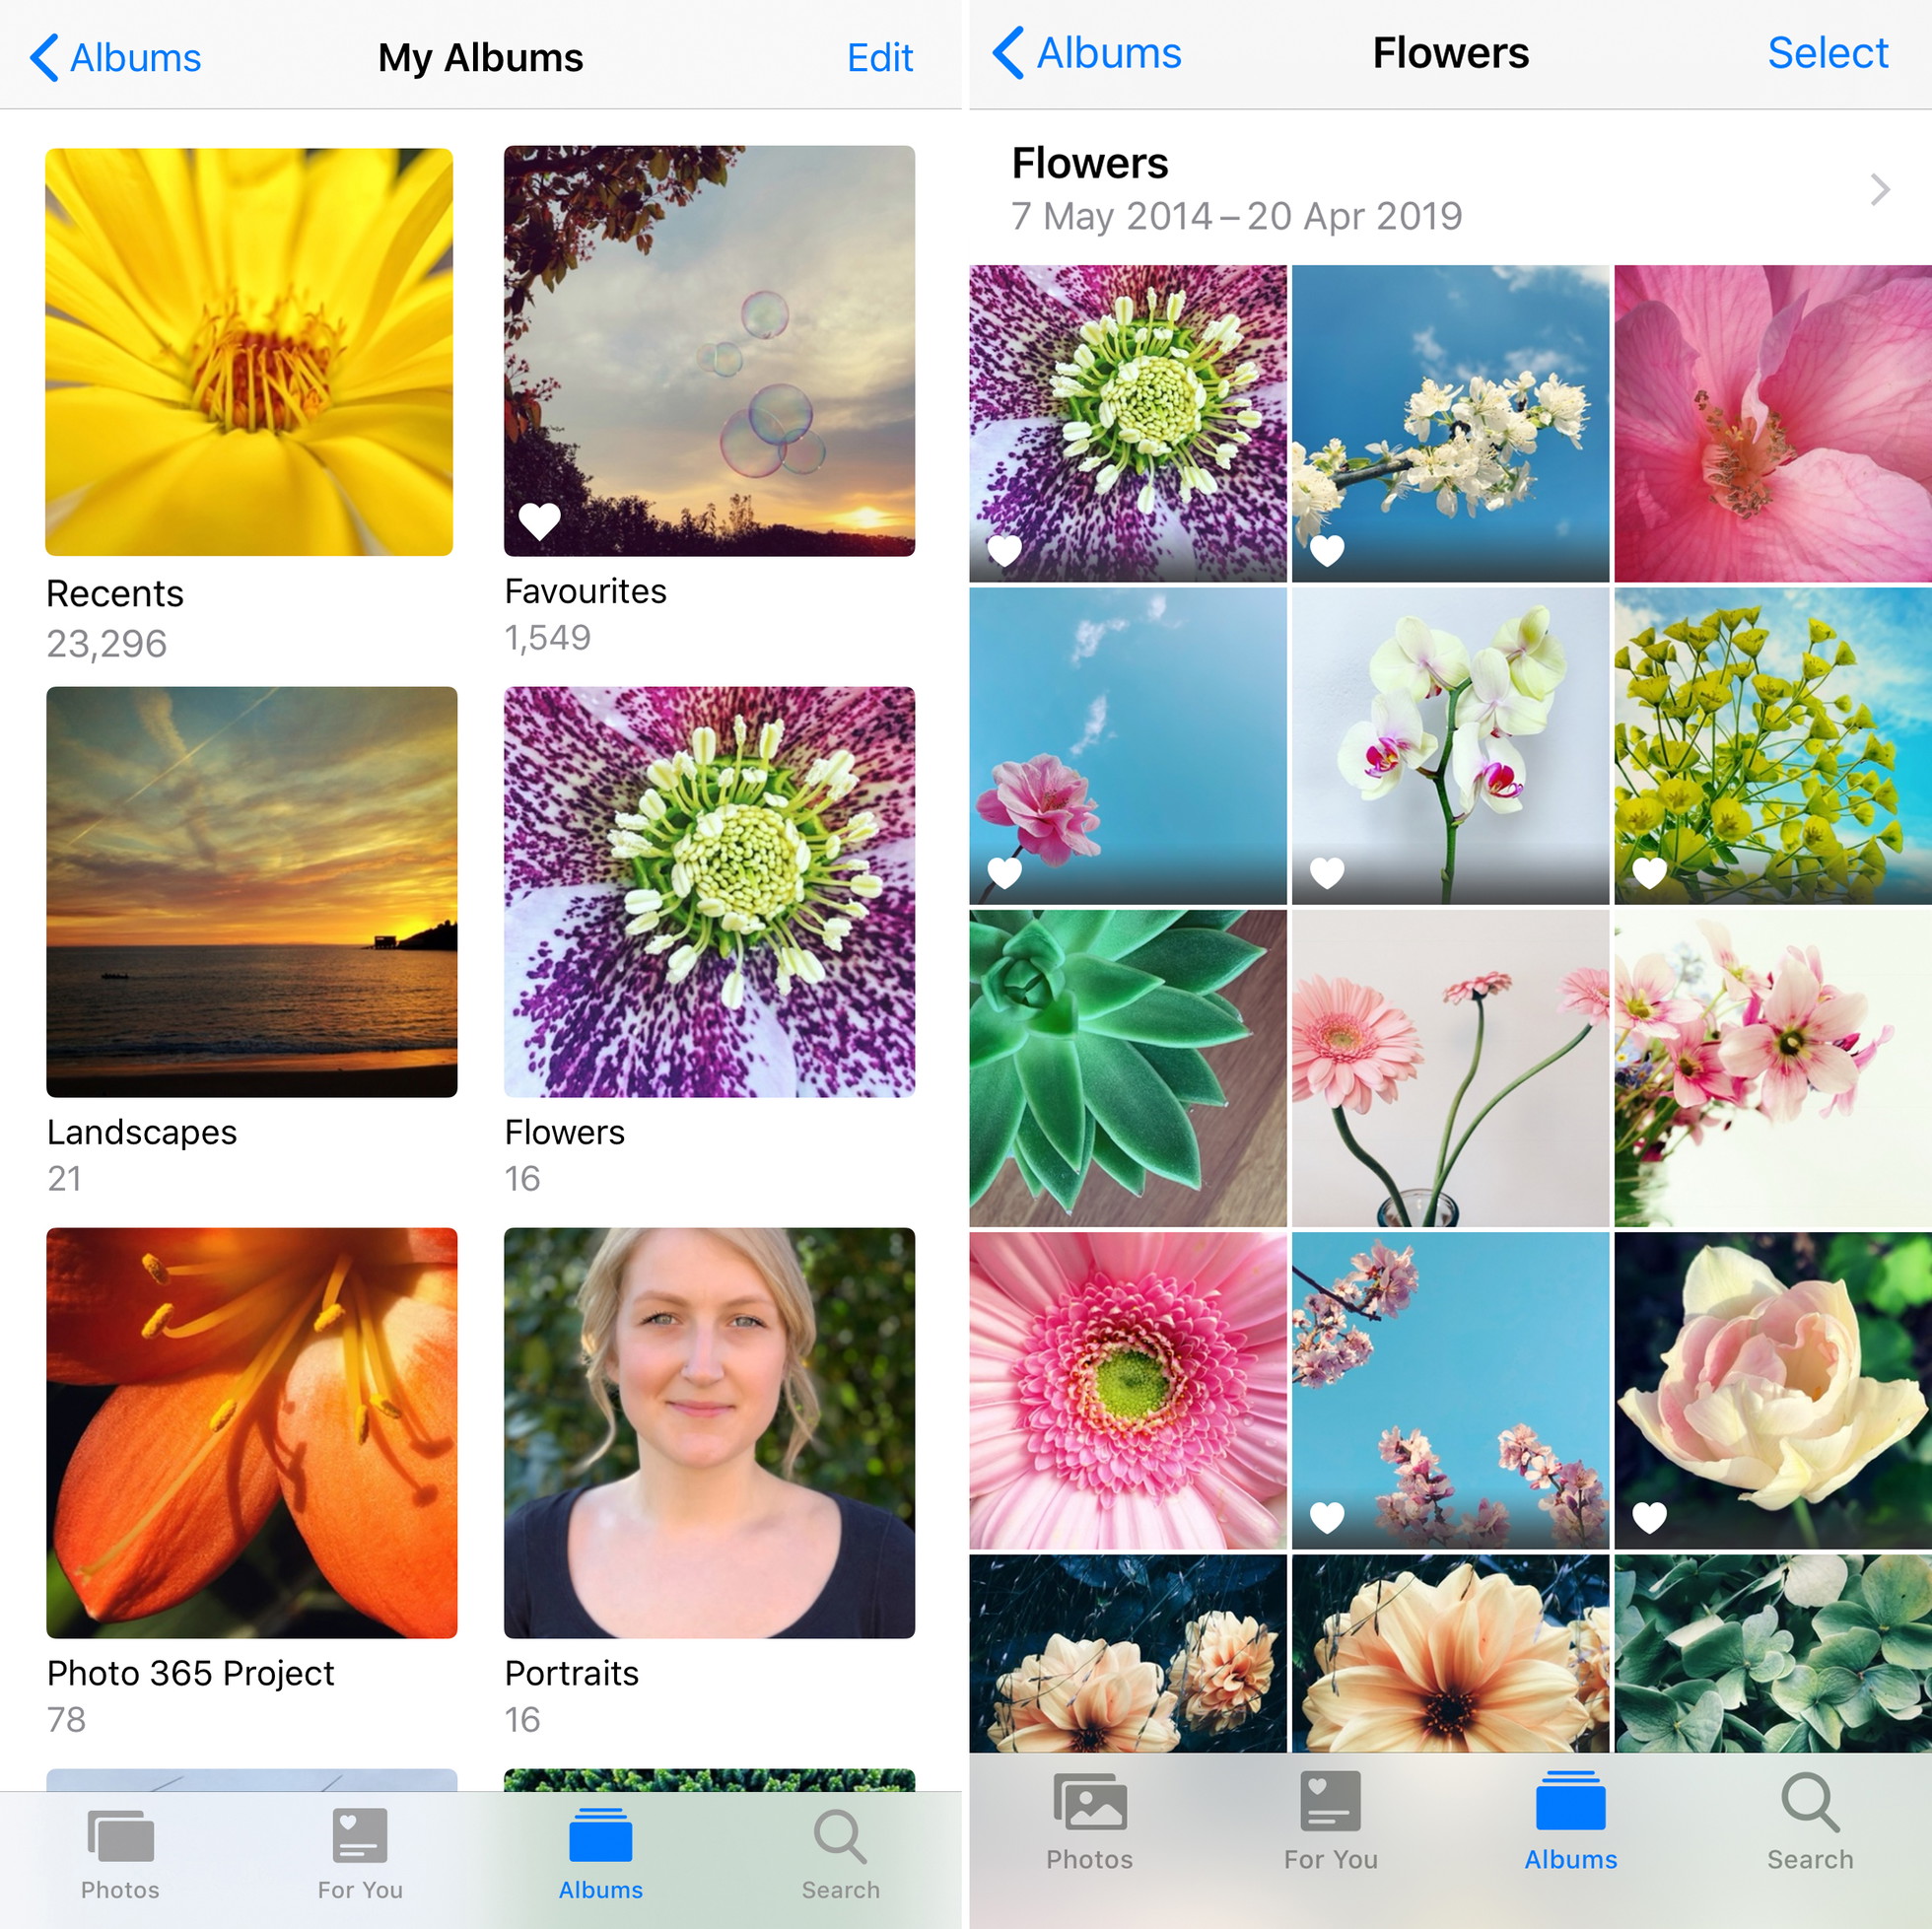This screenshot has width=1932, height=1929.
Task: Tap the chevron arrow next to Flowers title
Action: (1876, 189)
